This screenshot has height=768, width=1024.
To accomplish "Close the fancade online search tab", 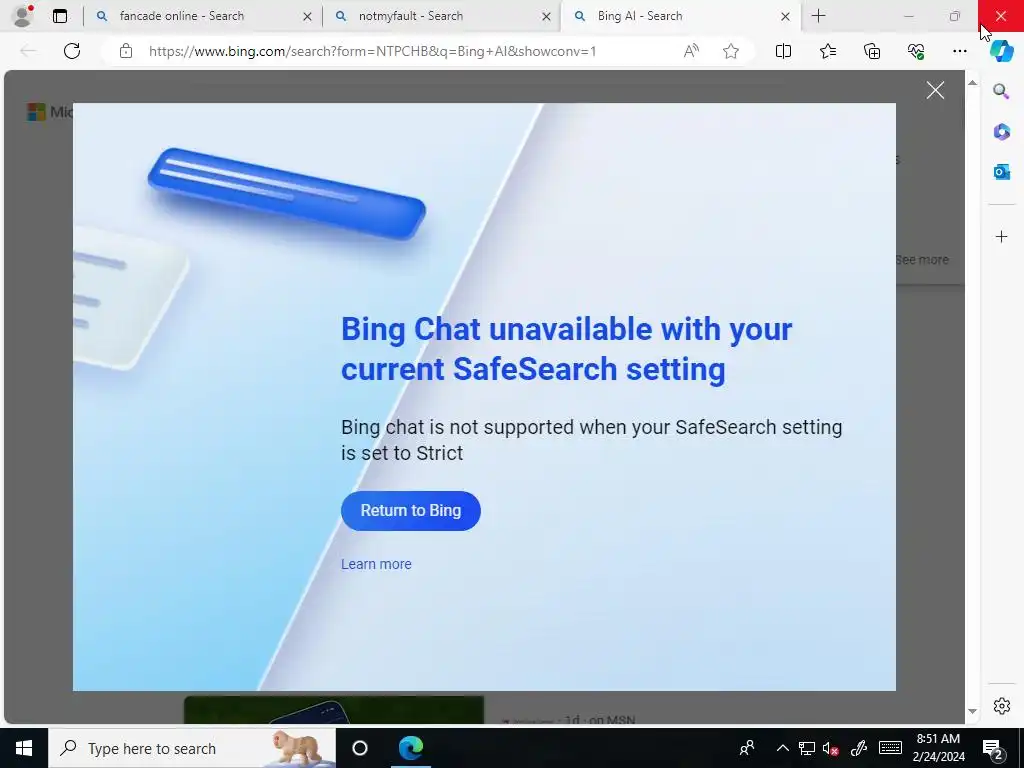I will (307, 16).
